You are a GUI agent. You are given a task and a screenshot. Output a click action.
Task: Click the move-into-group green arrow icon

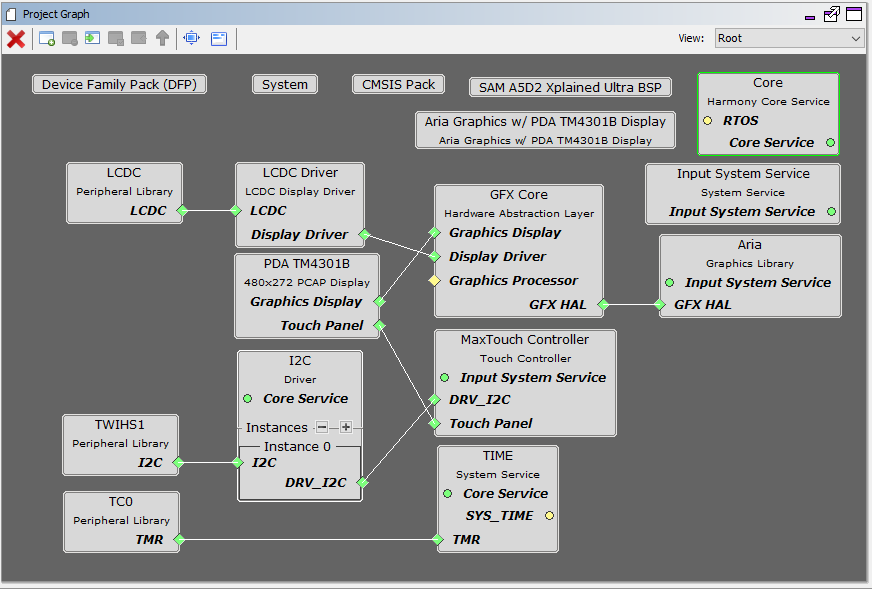92,38
